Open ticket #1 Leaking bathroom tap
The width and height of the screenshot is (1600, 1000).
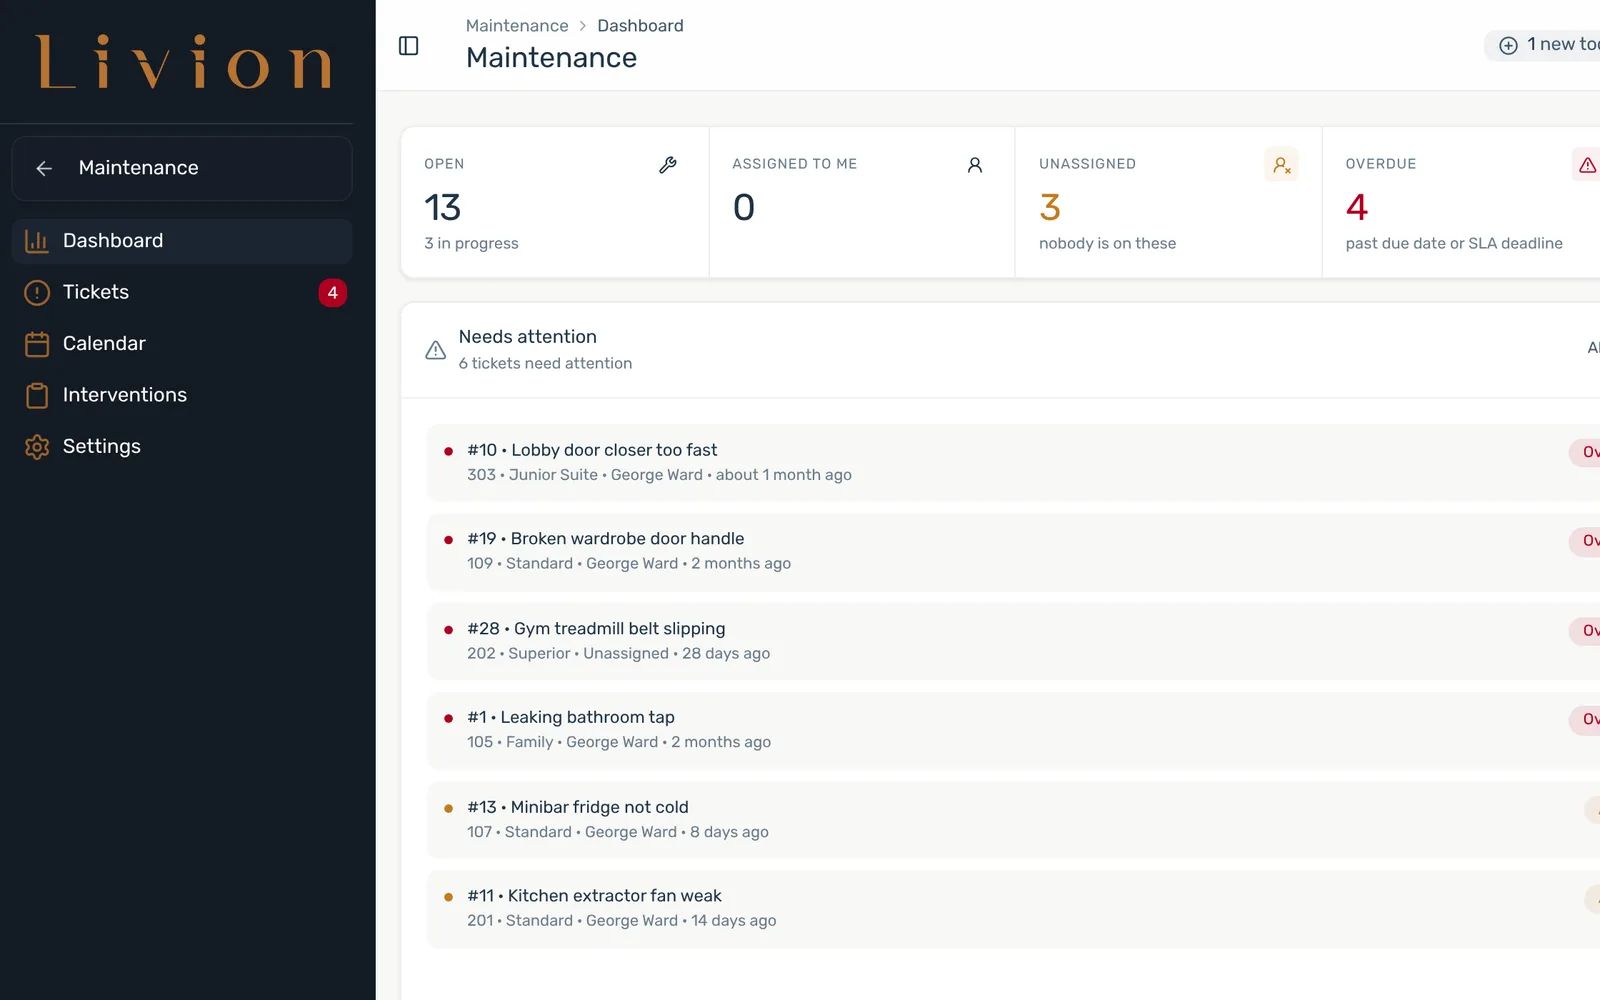(1013, 730)
